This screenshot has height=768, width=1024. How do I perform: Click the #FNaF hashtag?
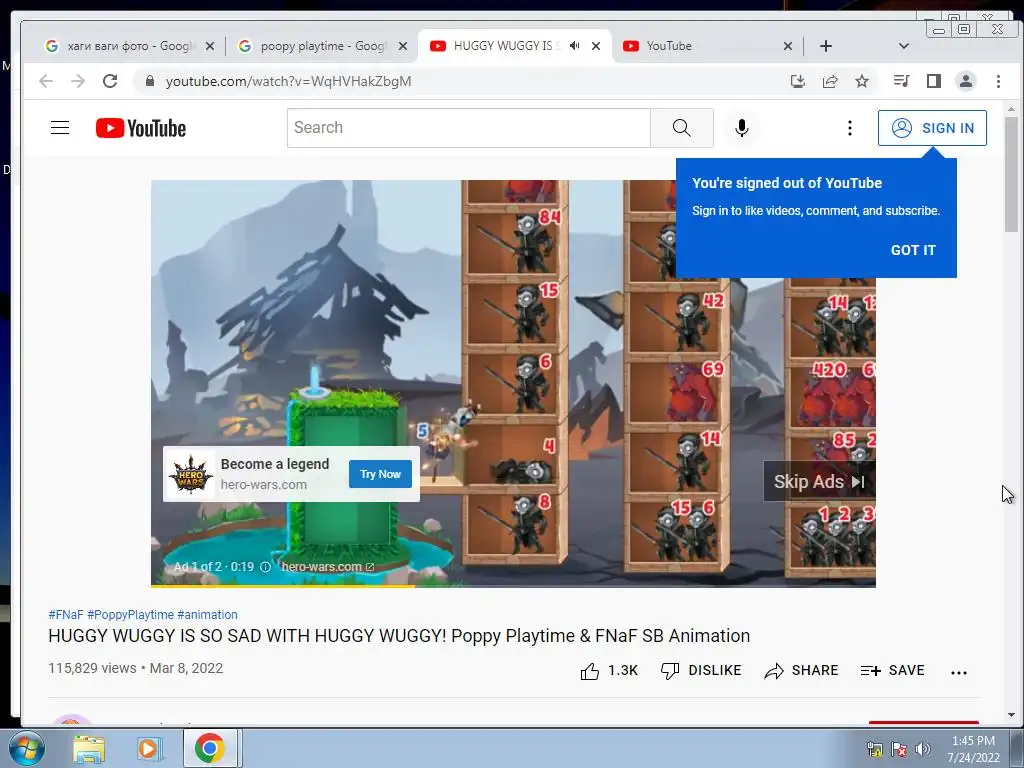[66, 615]
